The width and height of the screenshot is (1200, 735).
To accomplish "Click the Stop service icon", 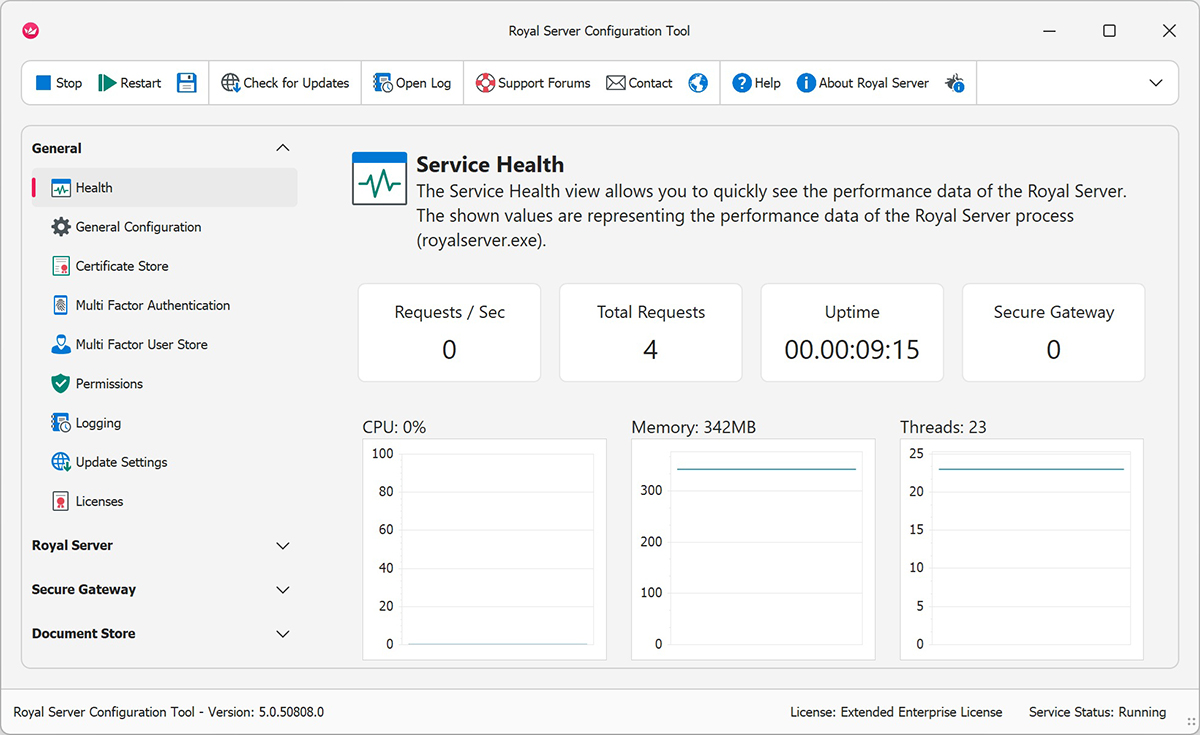I will pos(44,83).
